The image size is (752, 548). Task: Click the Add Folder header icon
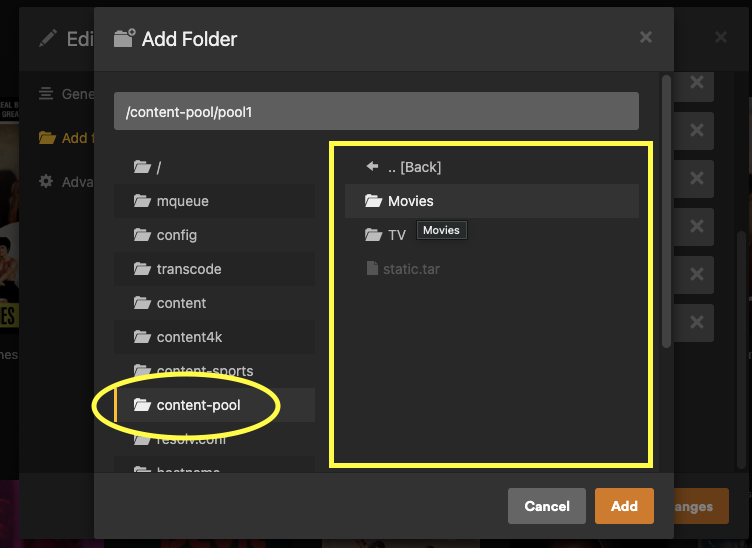[x=124, y=38]
